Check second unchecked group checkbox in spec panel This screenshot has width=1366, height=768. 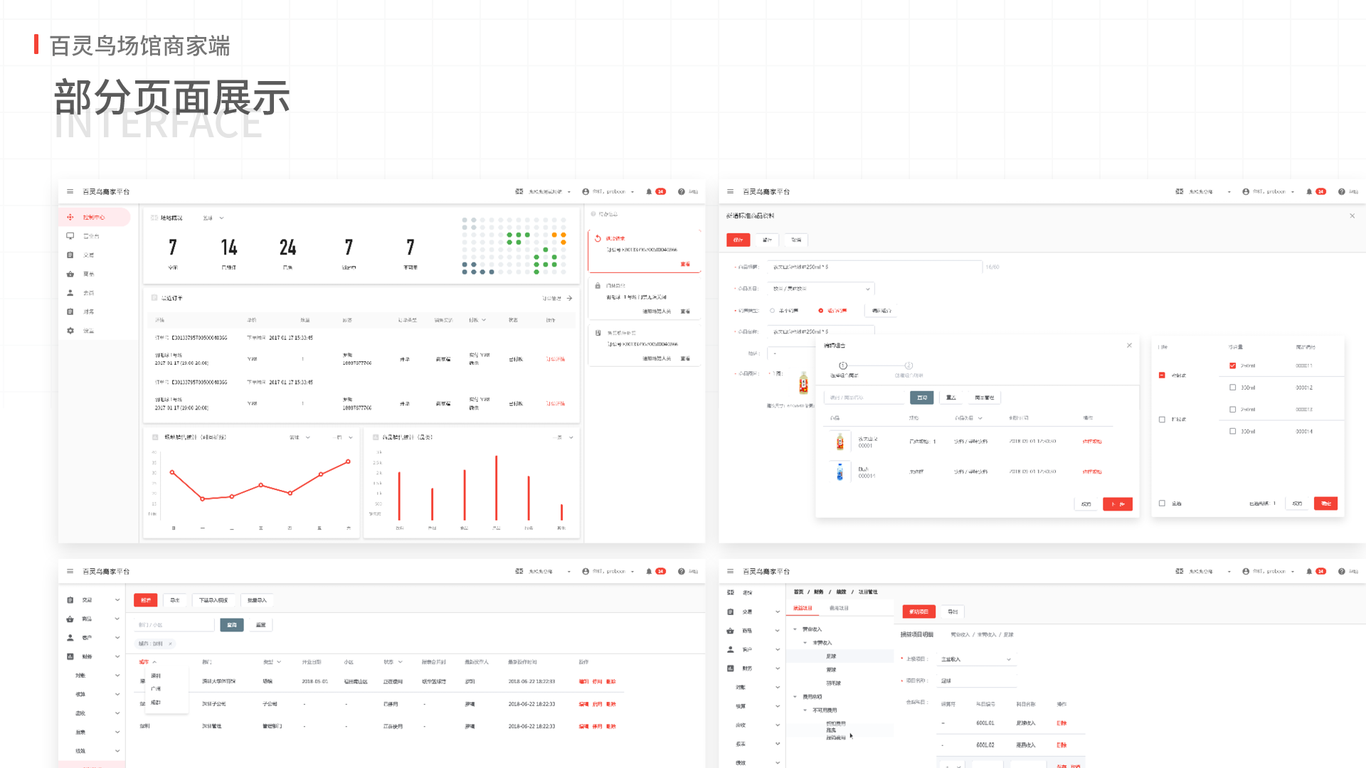pos(1162,420)
